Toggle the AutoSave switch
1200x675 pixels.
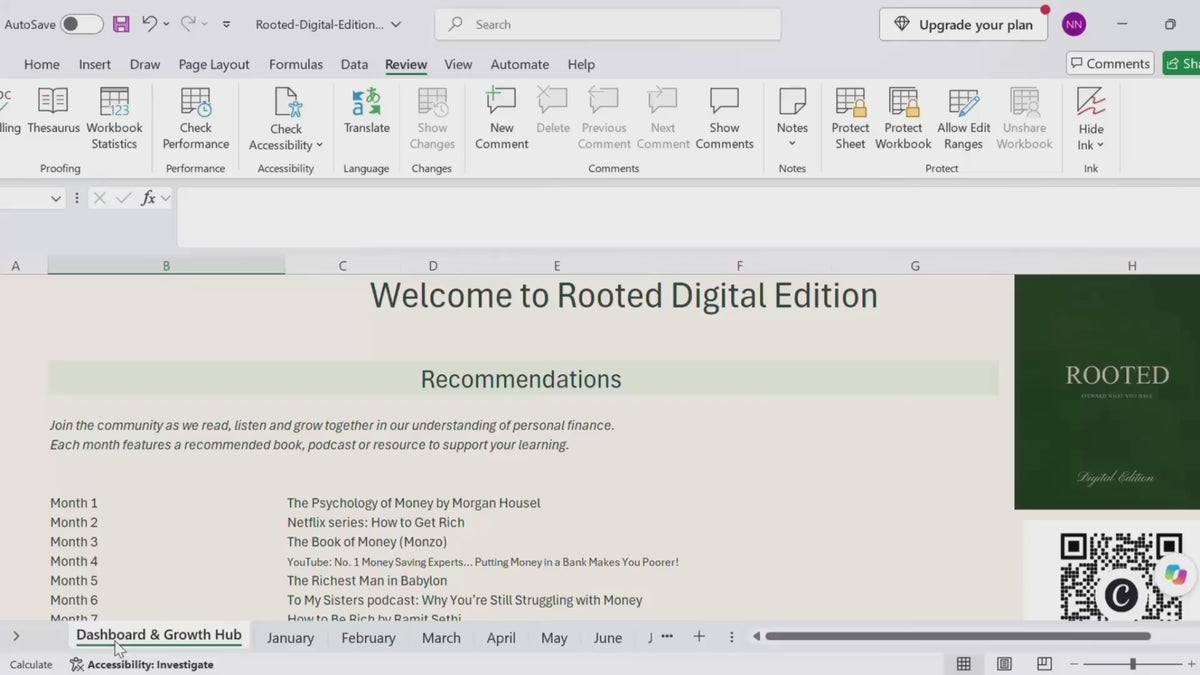coord(82,24)
